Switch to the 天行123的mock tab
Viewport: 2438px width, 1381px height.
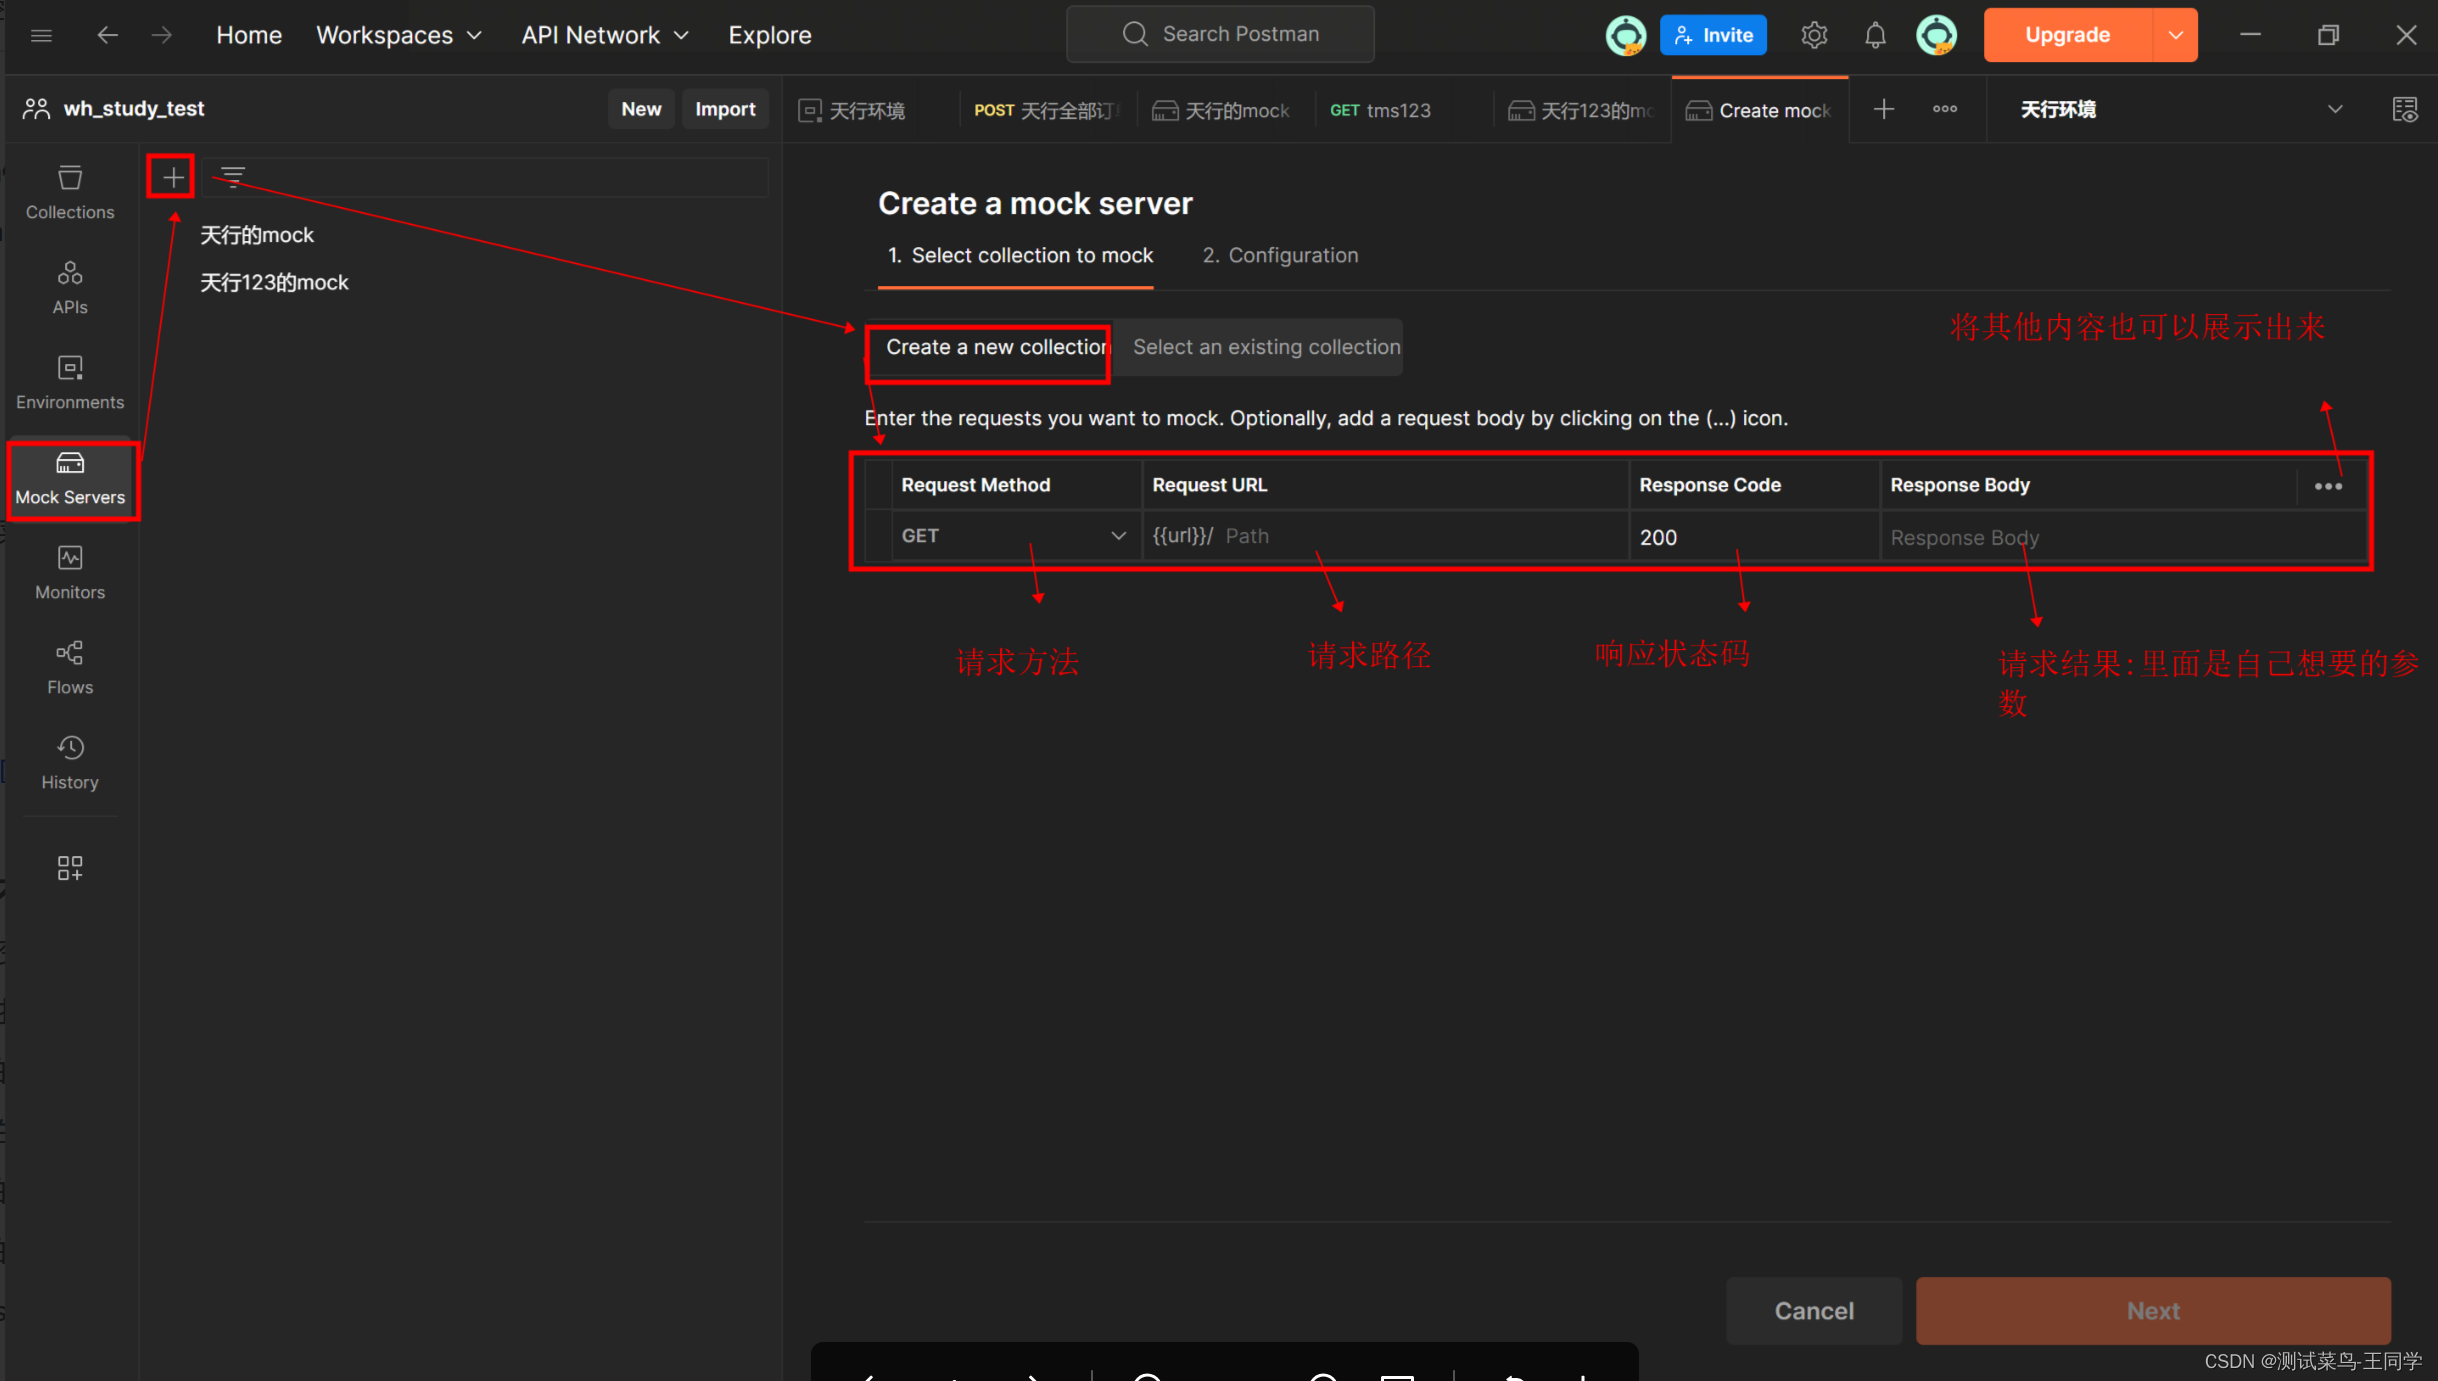click(x=1582, y=110)
